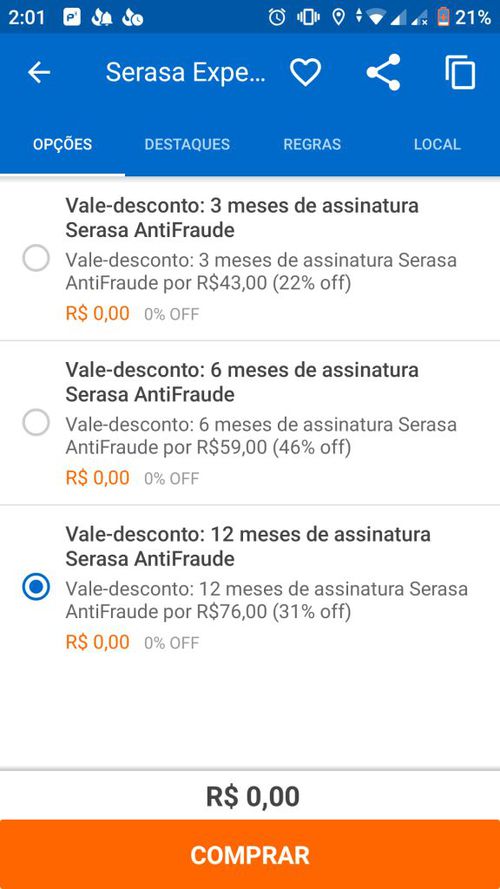Tap the 6 meses de assinatura heading
This screenshot has height=889, width=500.
(x=242, y=382)
